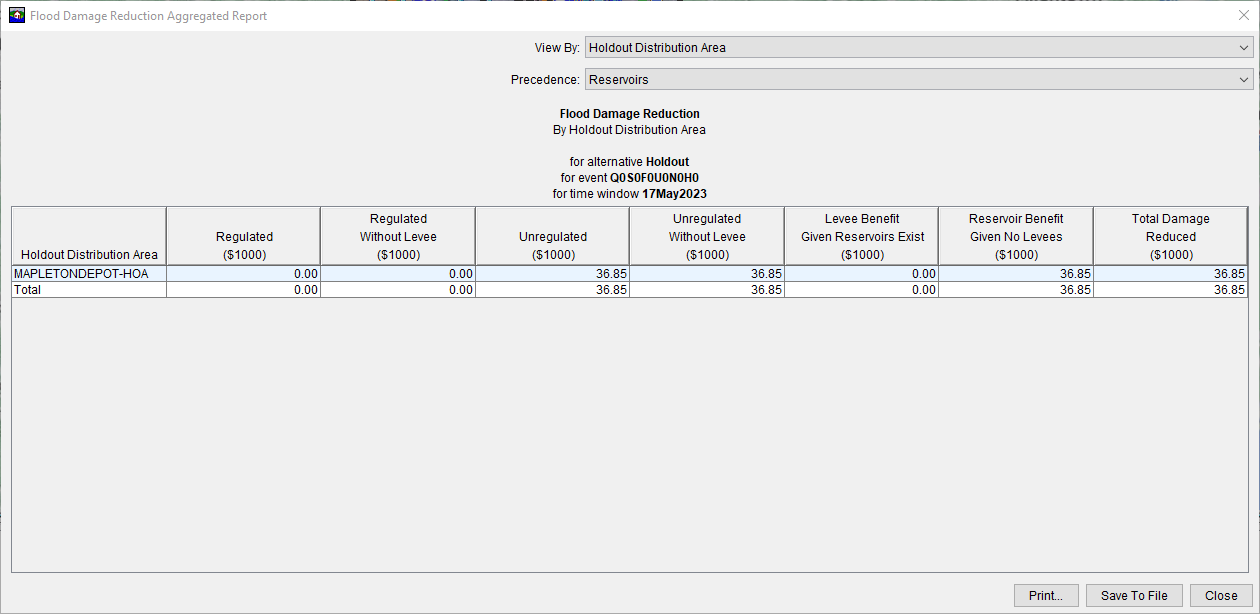Click the Save To File button
Viewport: 1260px width, 614px height.
[x=1134, y=595]
